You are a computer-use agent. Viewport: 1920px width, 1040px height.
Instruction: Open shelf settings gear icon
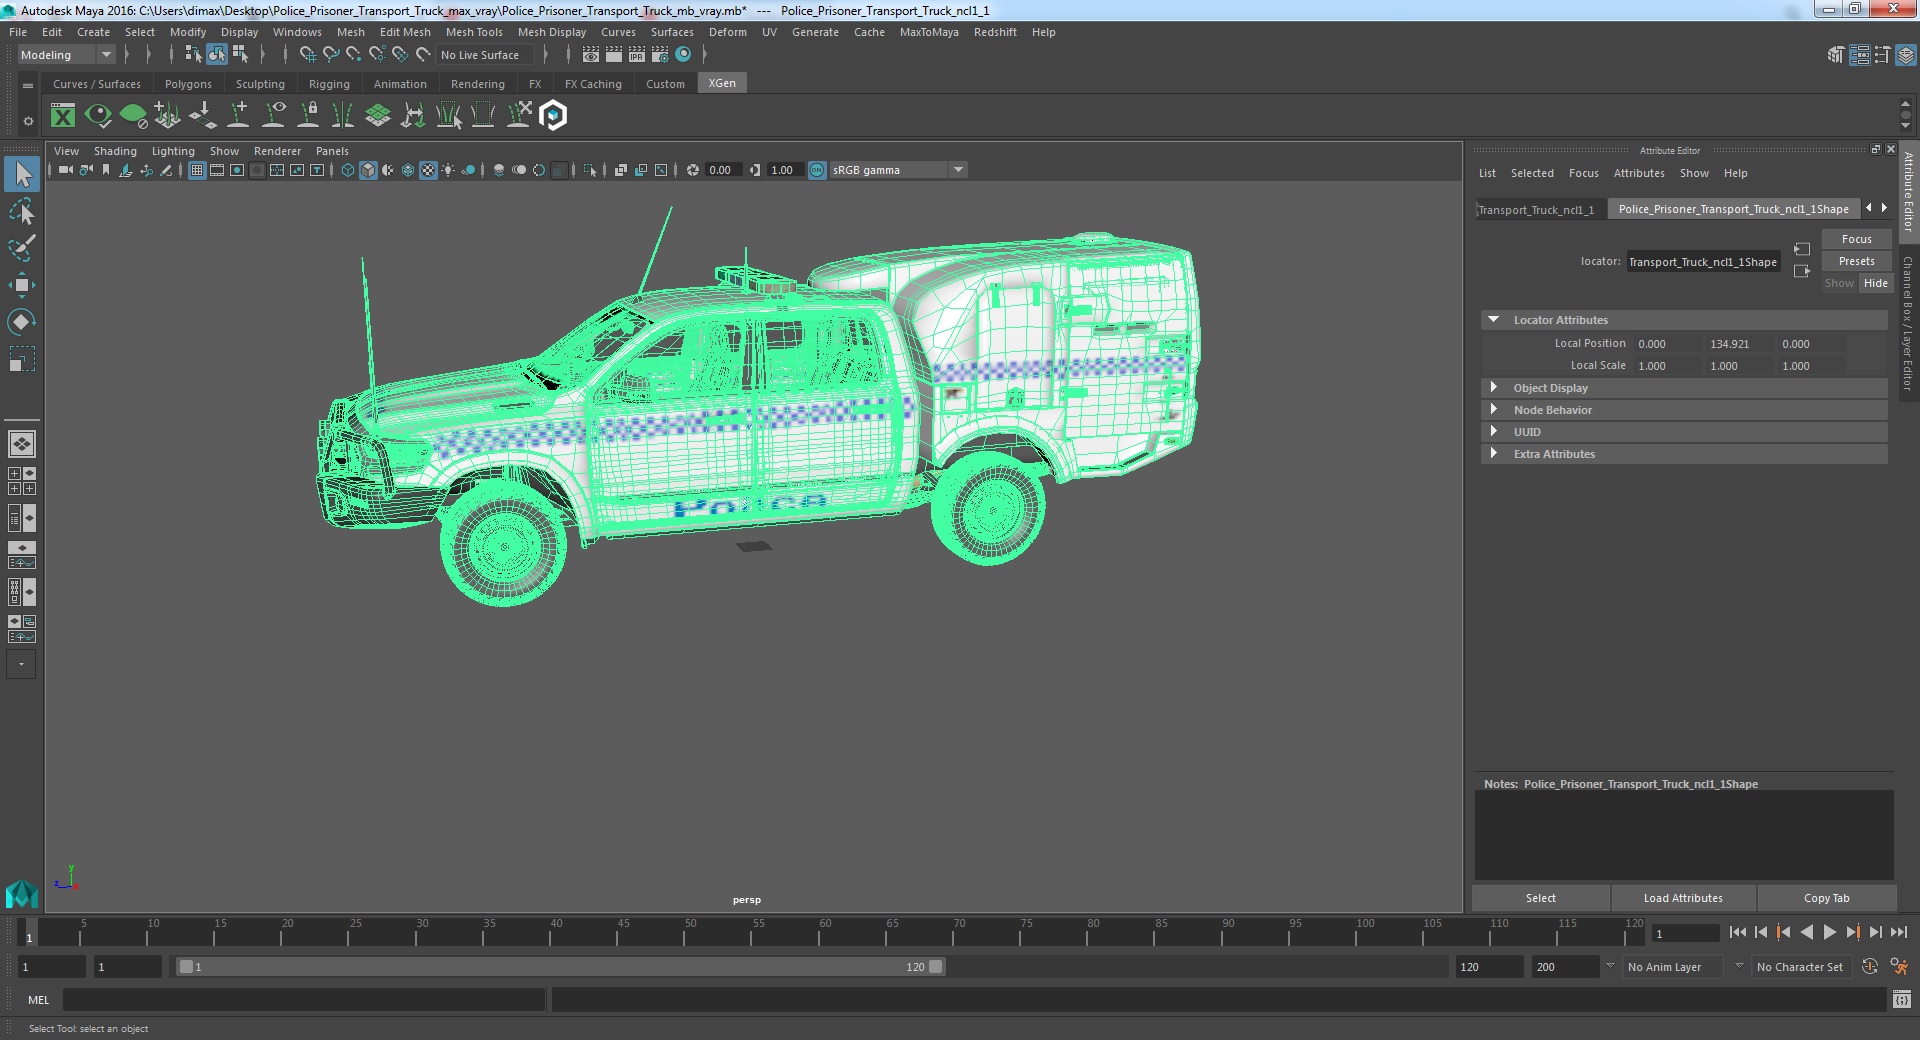(x=28, y=121)
